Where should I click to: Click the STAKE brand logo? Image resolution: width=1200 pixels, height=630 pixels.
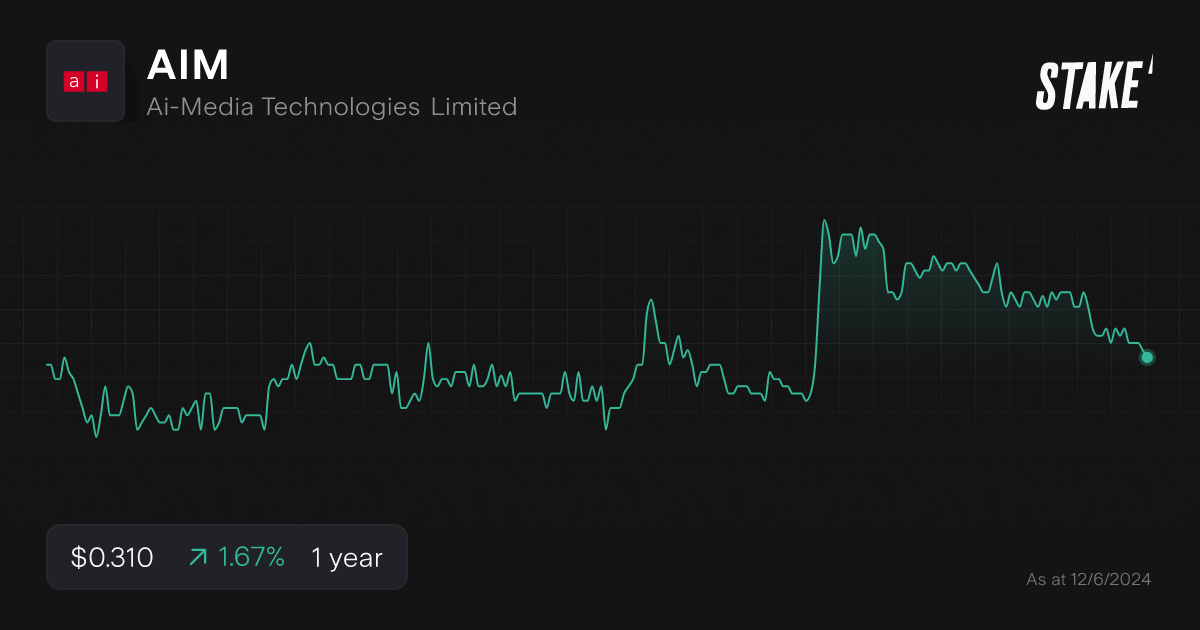pyautogui.click(x=1089, y=85)
